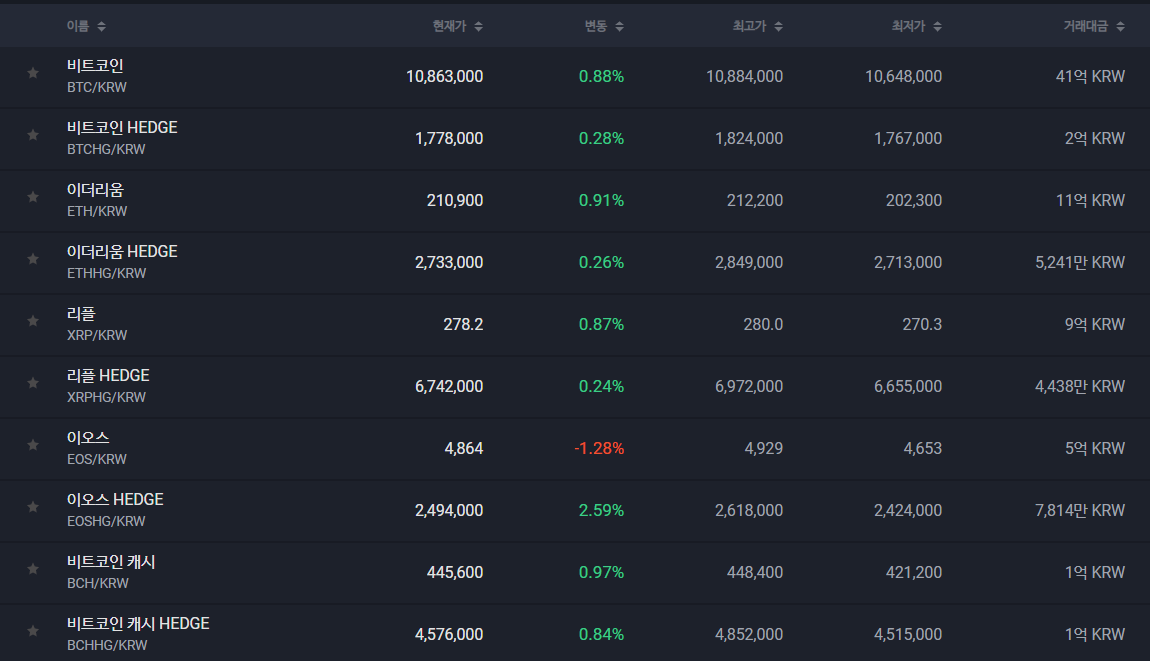This screenshot has width=1150, height=661.
Task: Open the 이오스 market name
Action: (x=88, y=437)
